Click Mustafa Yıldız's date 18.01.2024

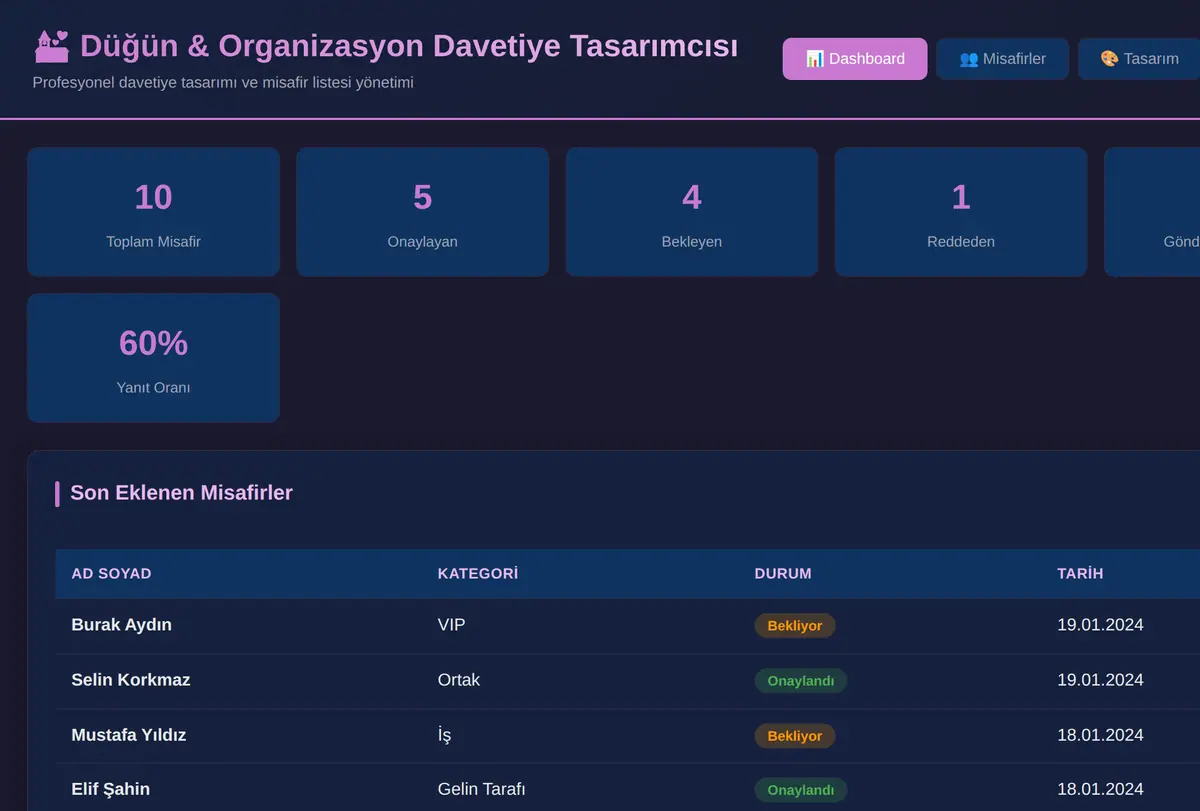click(x=1100, y=735)
